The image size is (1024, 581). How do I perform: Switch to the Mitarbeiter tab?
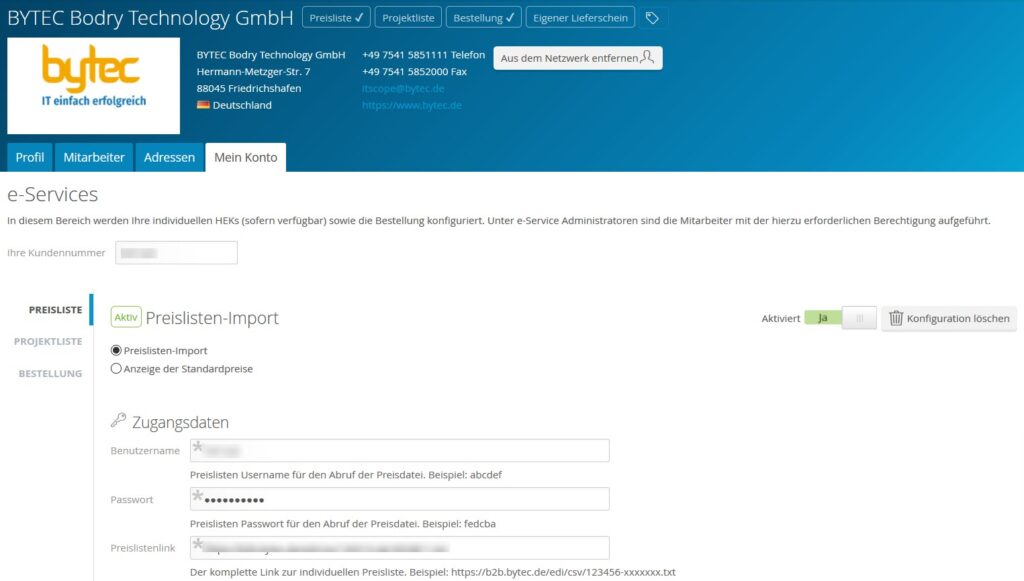click(x=94, y=157)
